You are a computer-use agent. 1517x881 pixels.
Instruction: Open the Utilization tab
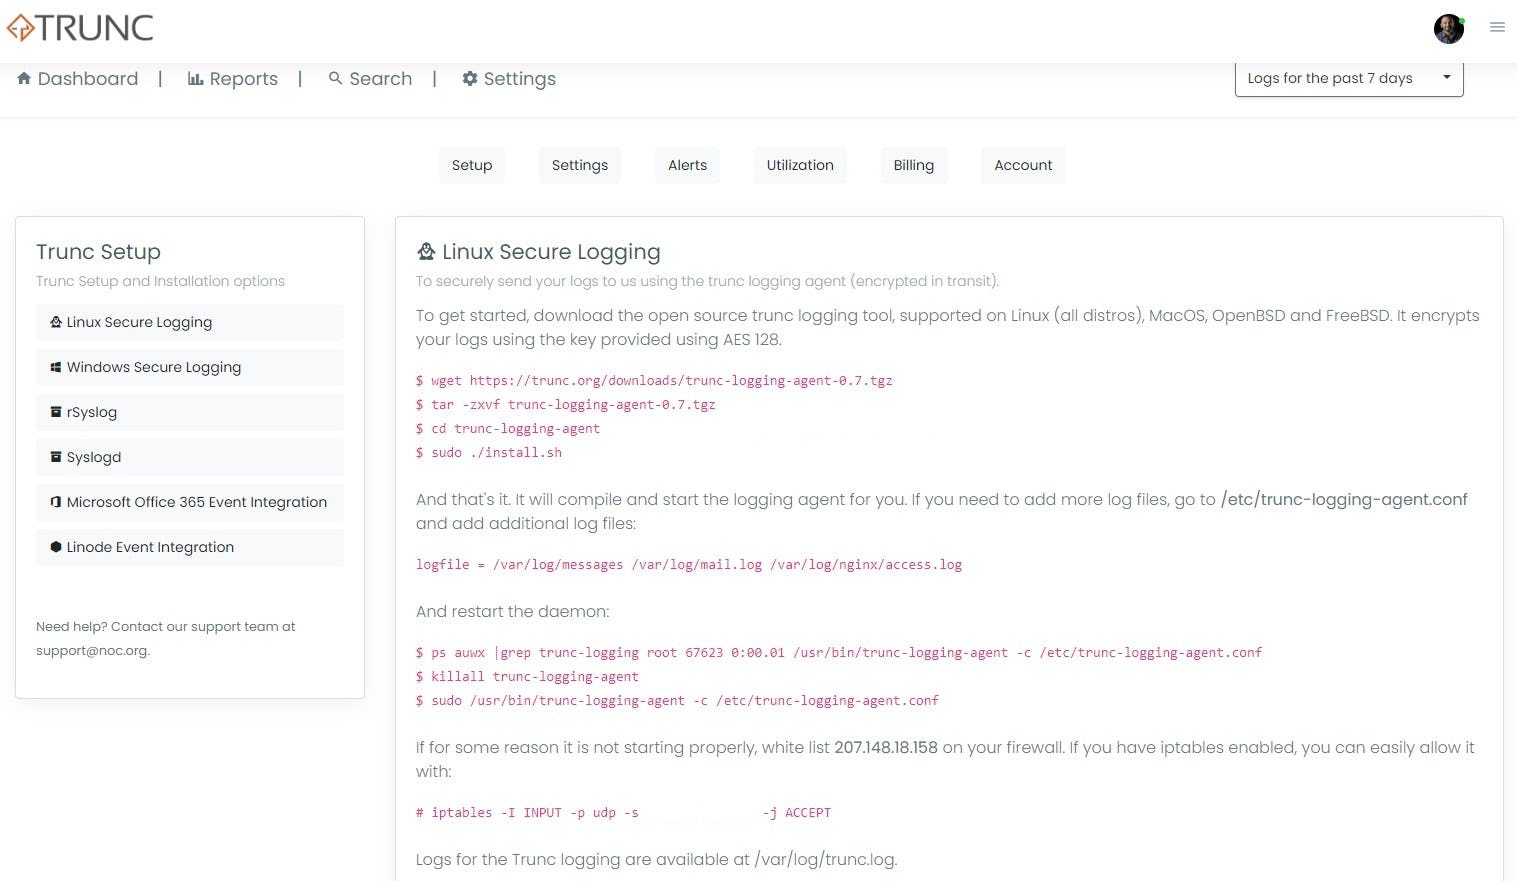click(x=800, y=165)
